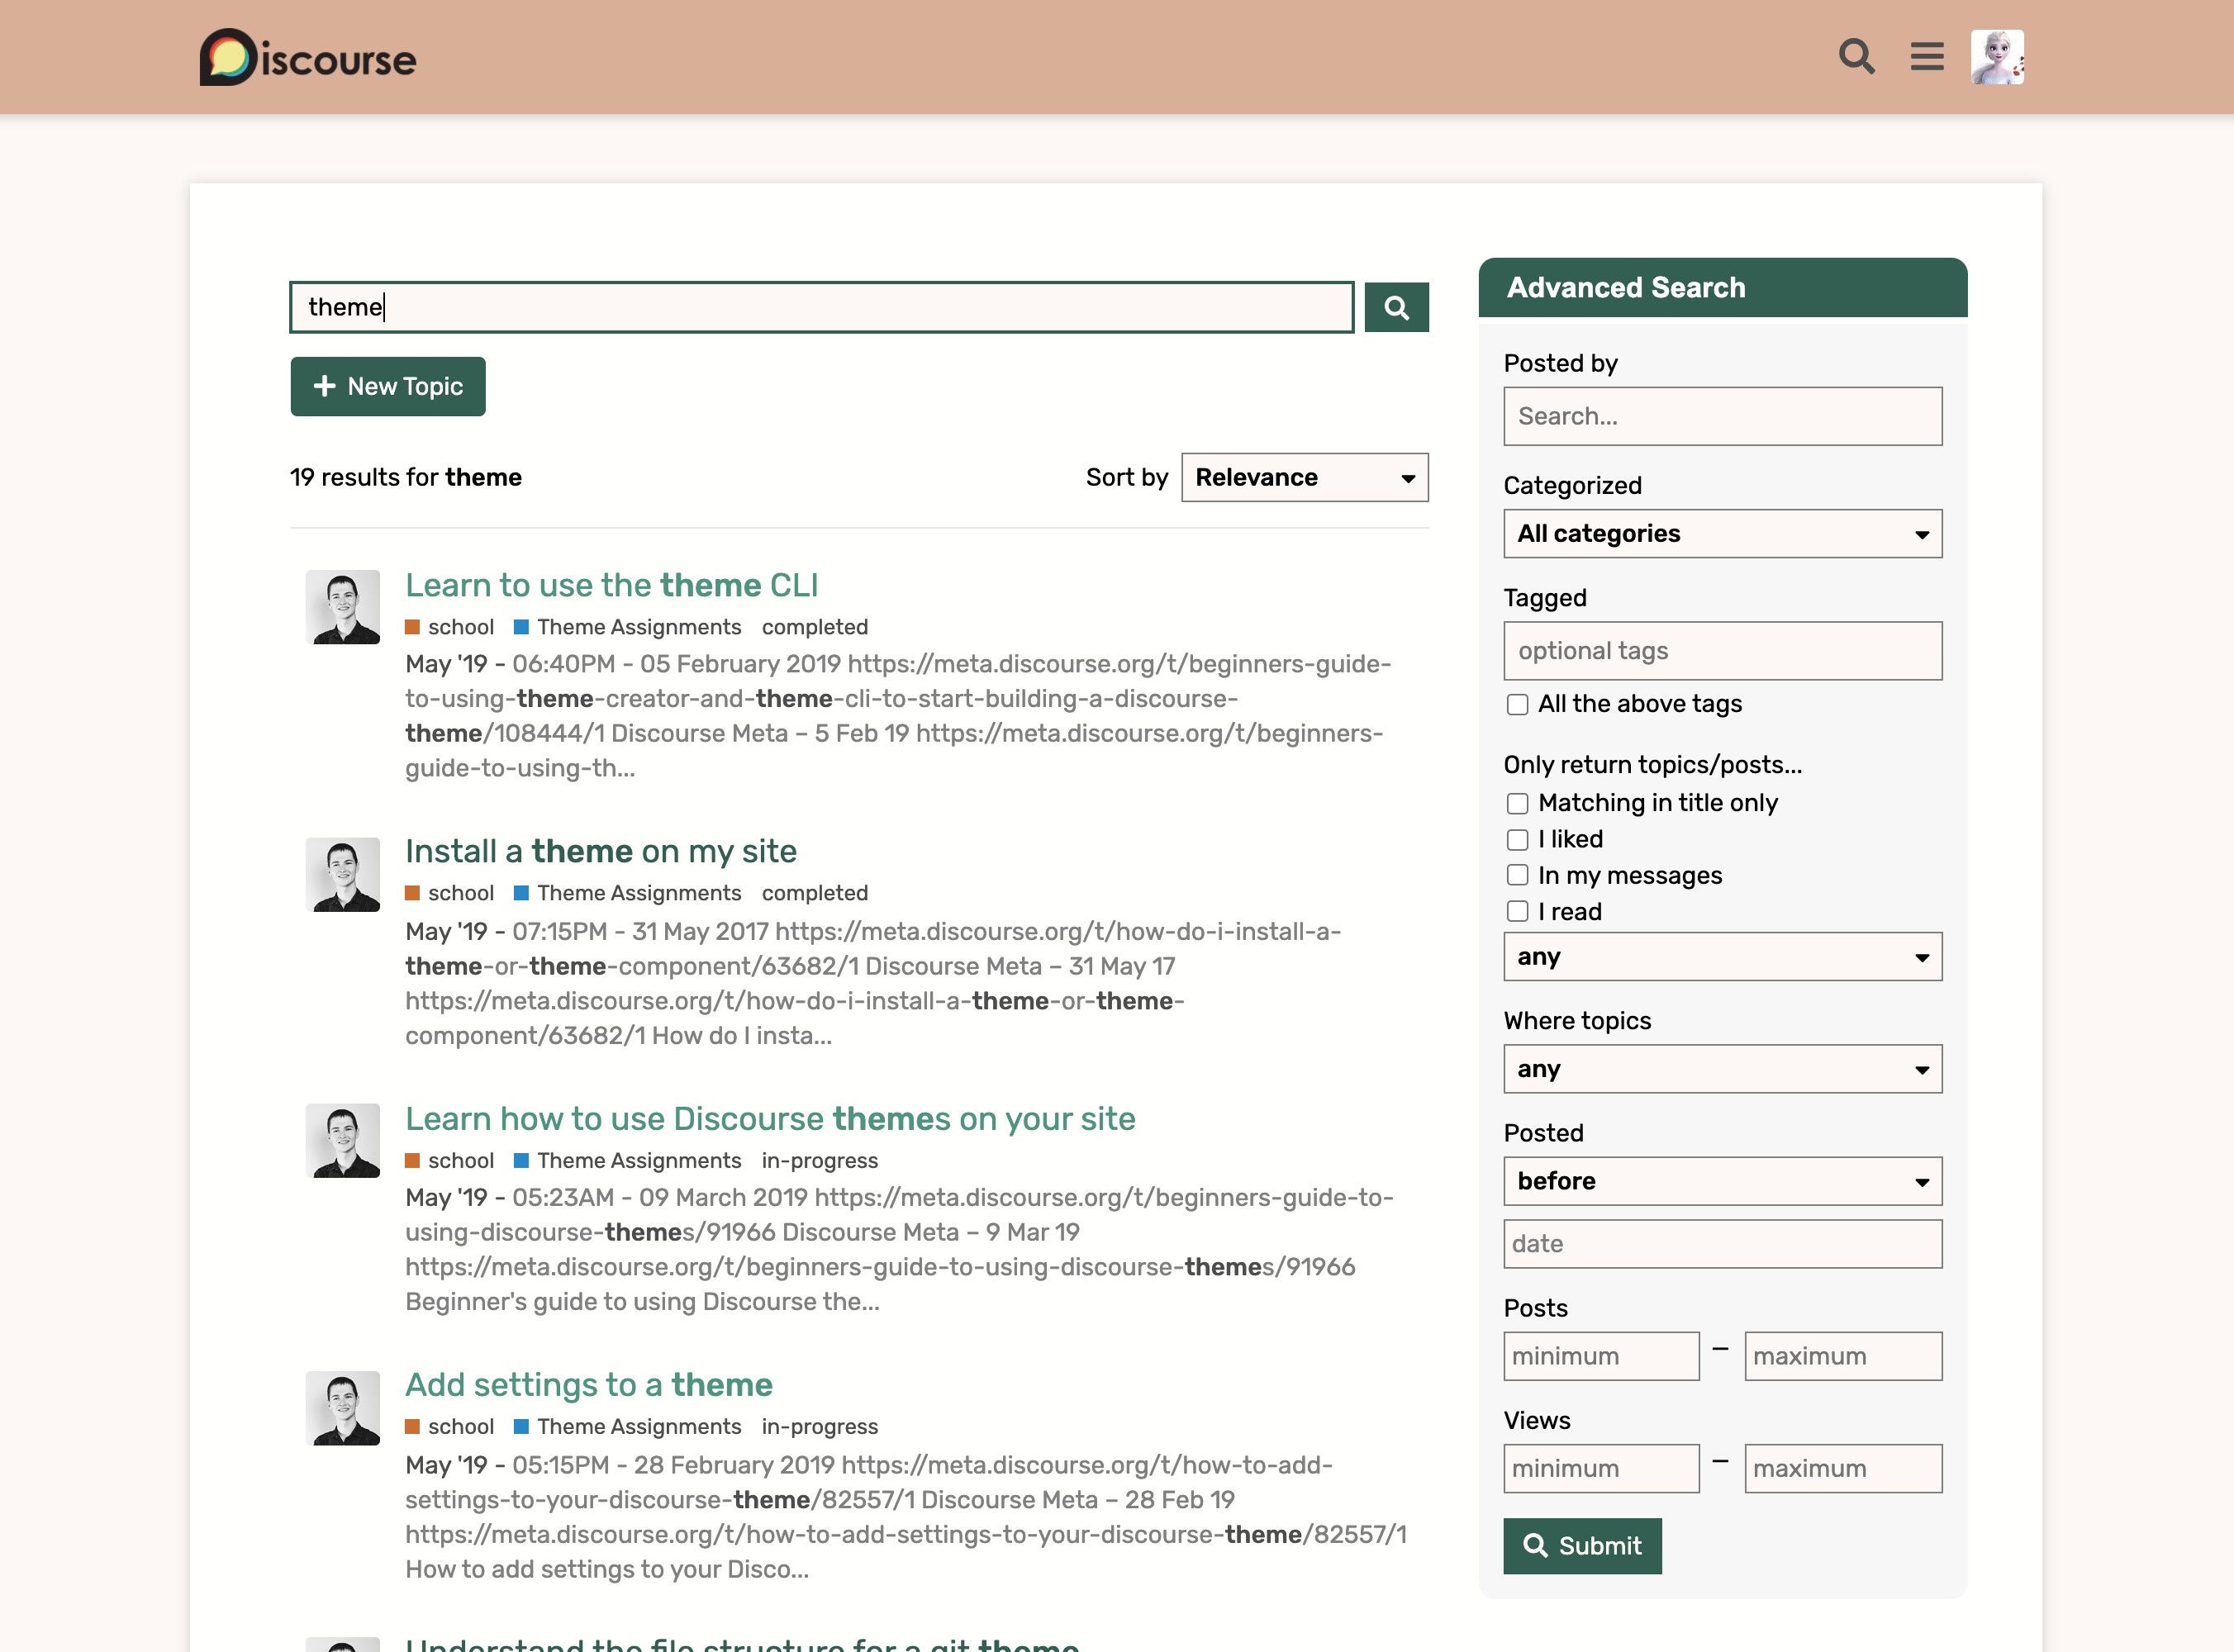Check the I liked option

pos(1517,839)
